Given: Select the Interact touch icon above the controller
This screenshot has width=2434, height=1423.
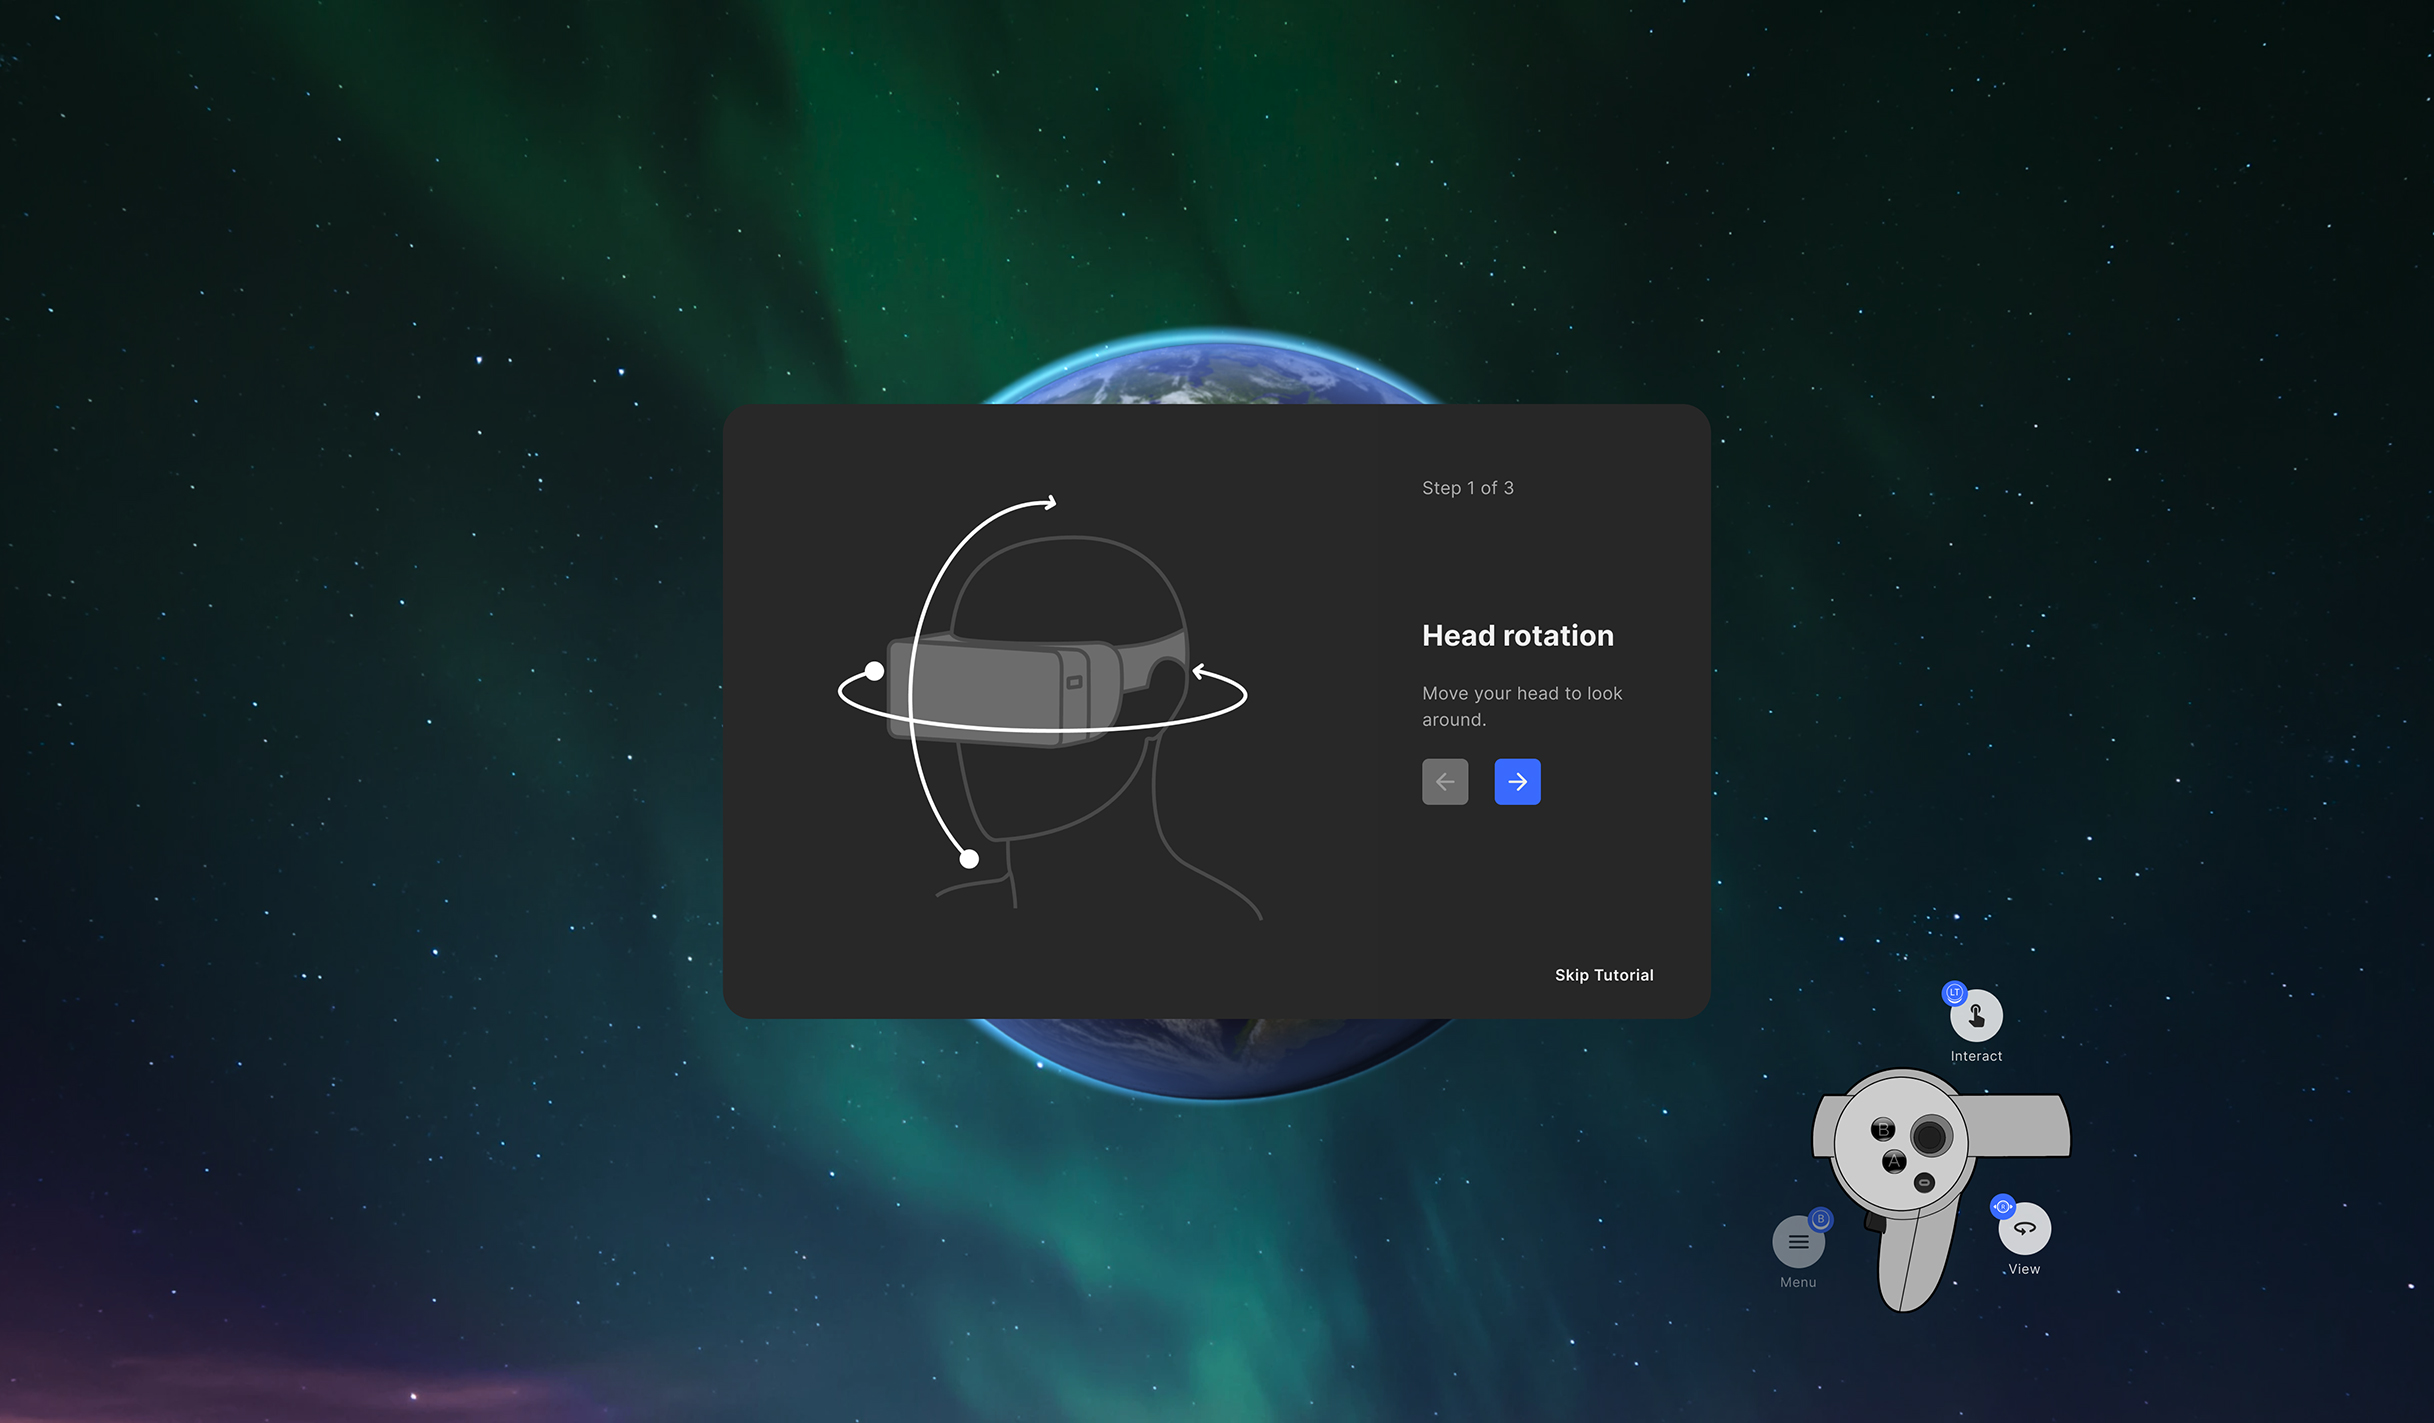Looking at the screenshot, I should [1976, 1017].
